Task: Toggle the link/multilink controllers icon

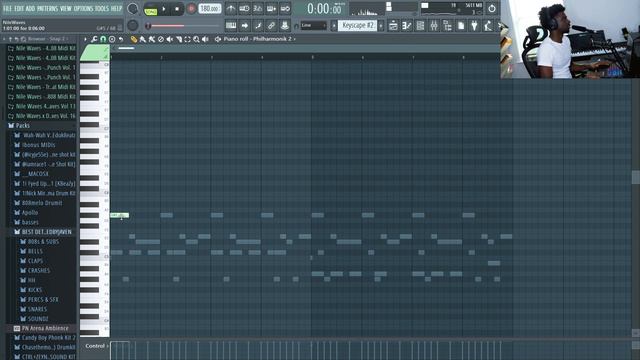Action: [271, 26]
